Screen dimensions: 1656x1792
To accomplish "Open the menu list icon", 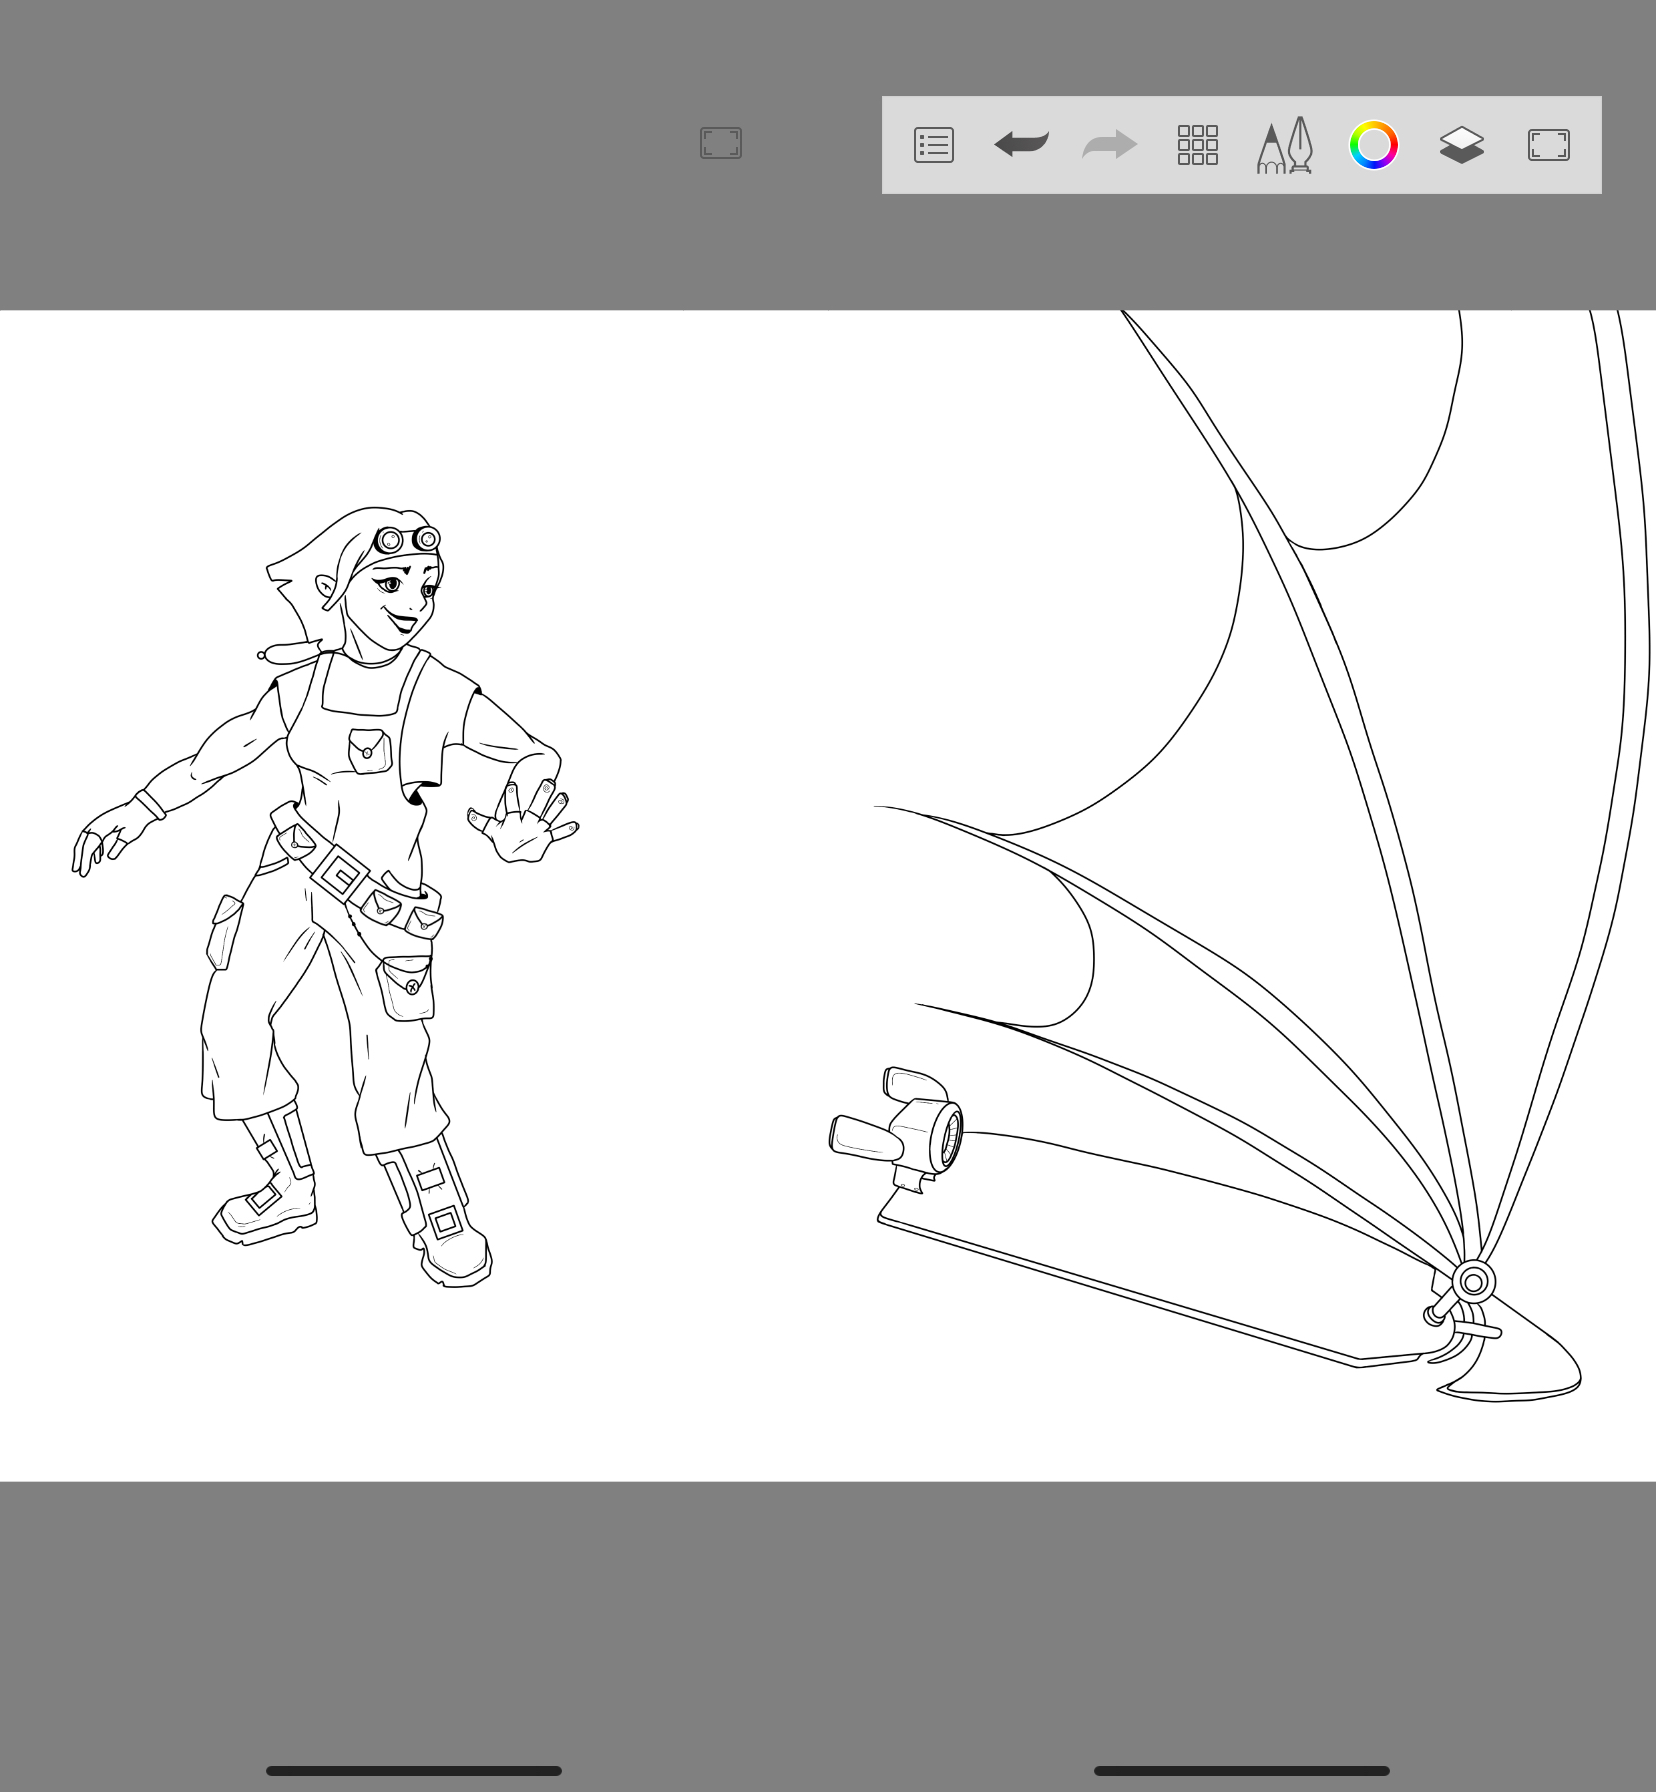I will tap(934, 145).
